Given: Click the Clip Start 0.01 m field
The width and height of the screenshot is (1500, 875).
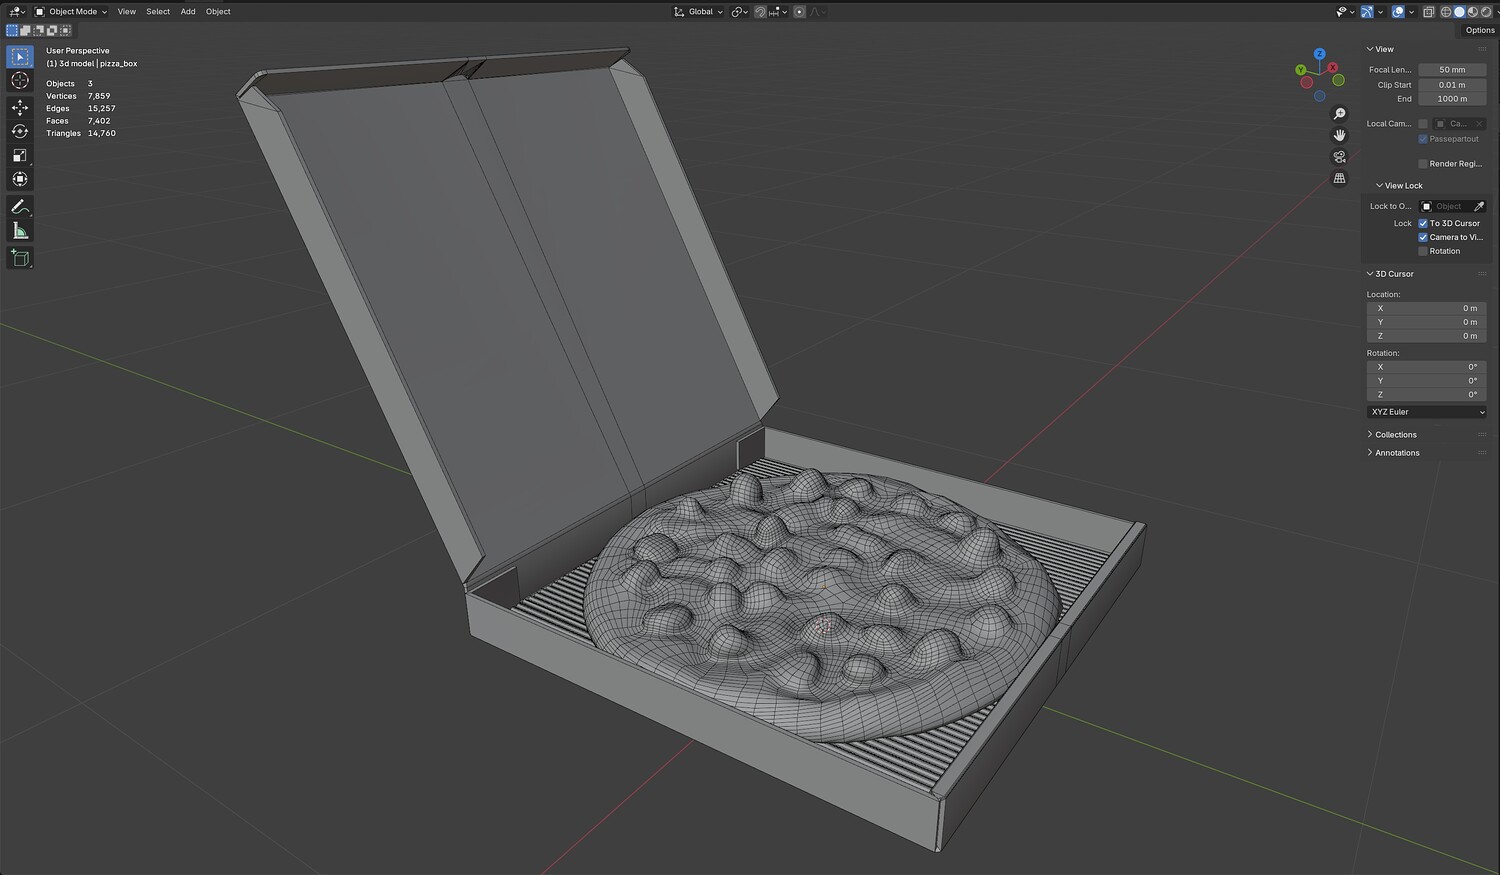Looking at the screenshot, I should [x=1452, y=85].
